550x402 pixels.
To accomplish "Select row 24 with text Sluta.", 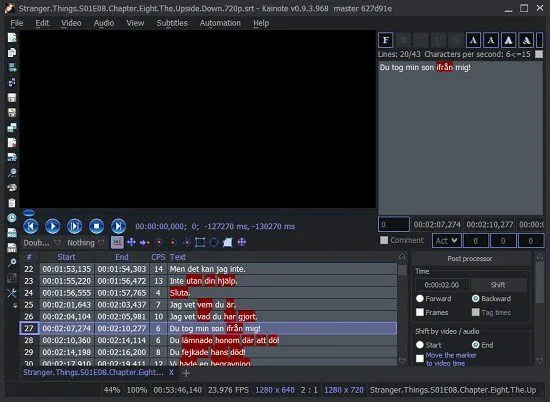I will (x=209, y=293).
